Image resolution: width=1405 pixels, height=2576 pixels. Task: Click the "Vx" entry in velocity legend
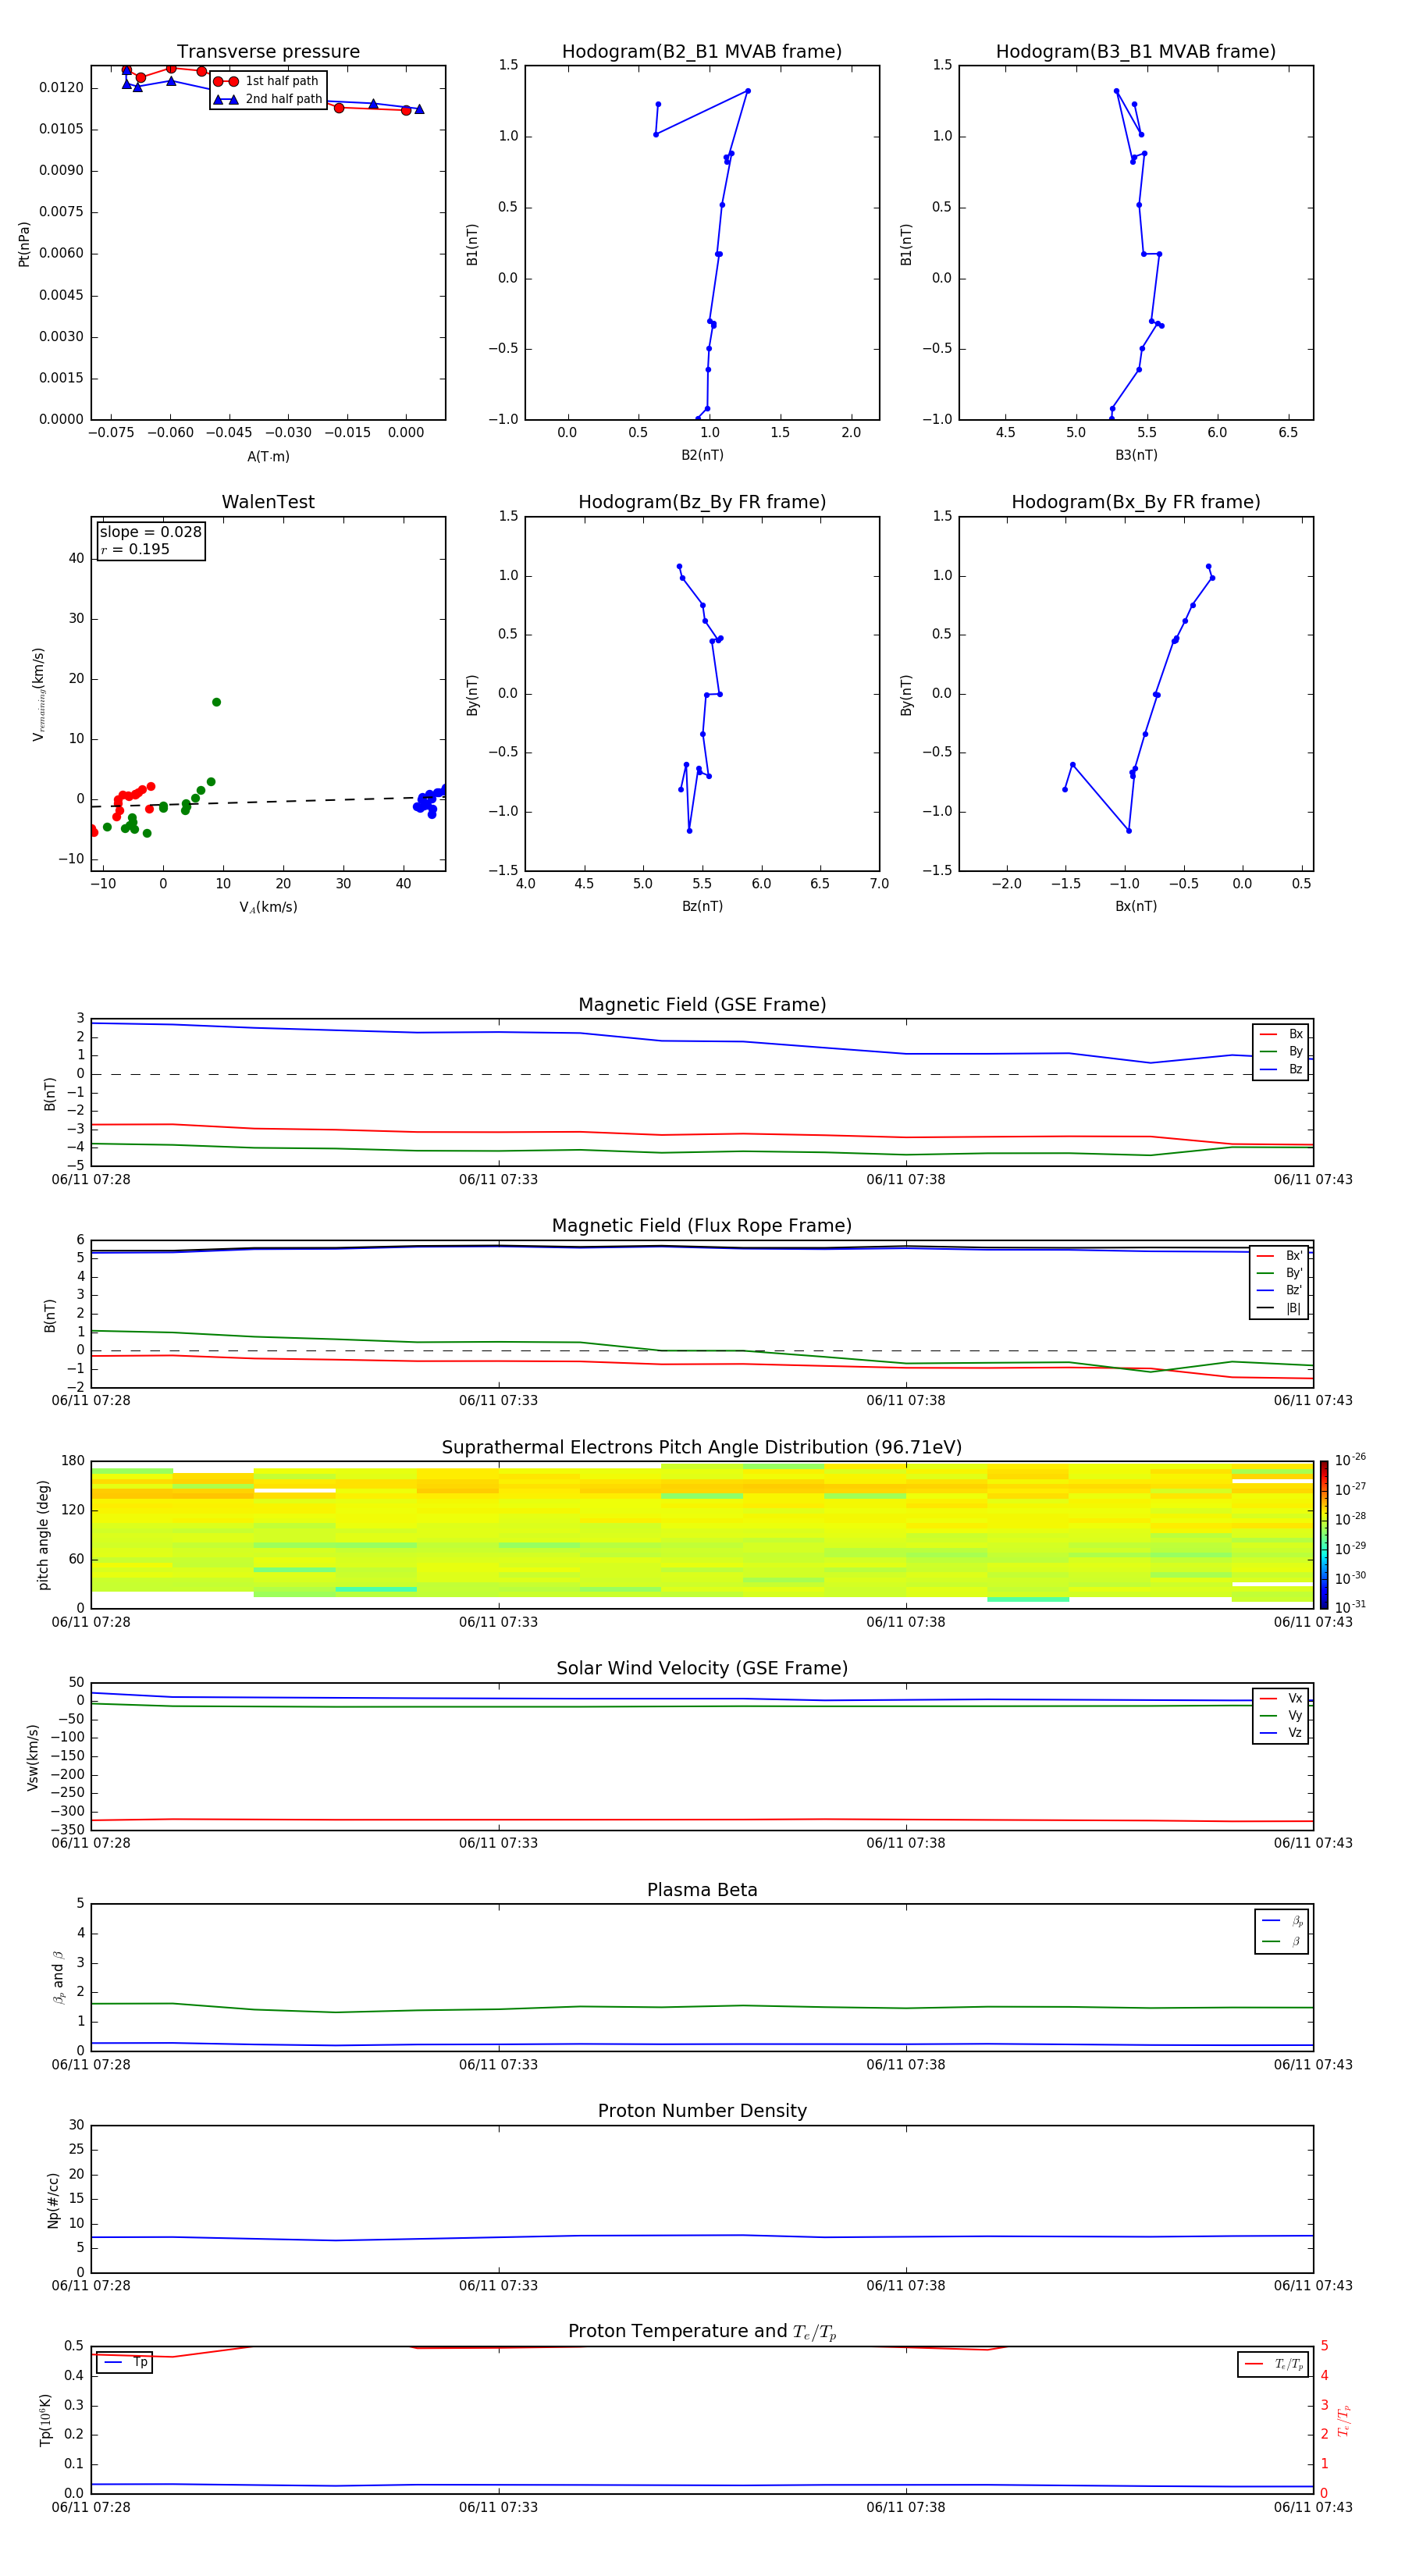point(1281,1698)
